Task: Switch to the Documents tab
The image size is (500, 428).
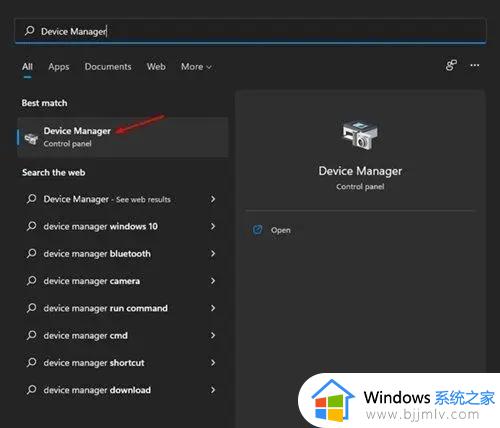Action: (108, 67)
